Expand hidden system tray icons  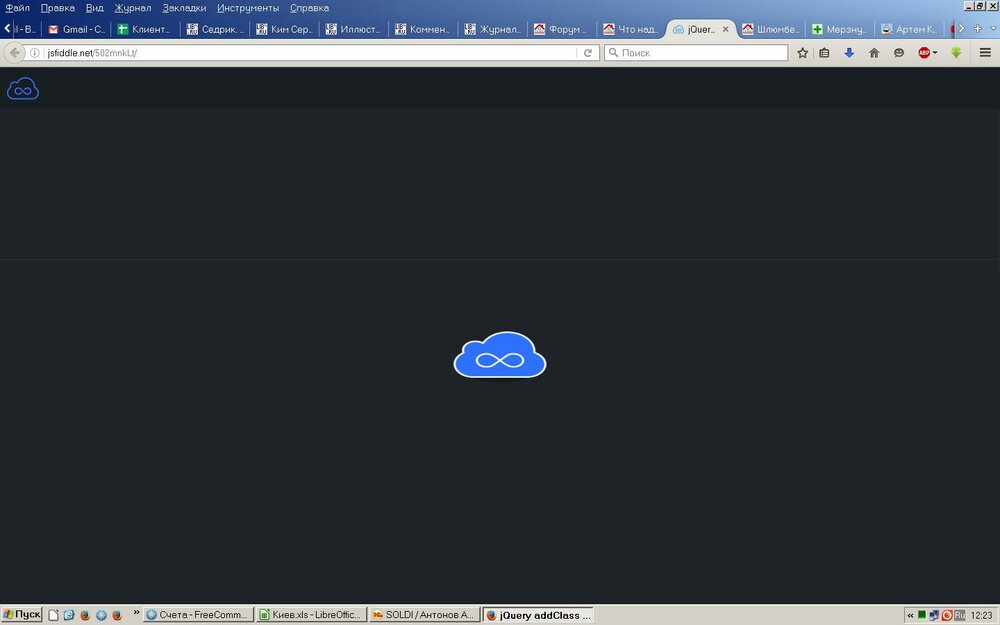(910, 615)
